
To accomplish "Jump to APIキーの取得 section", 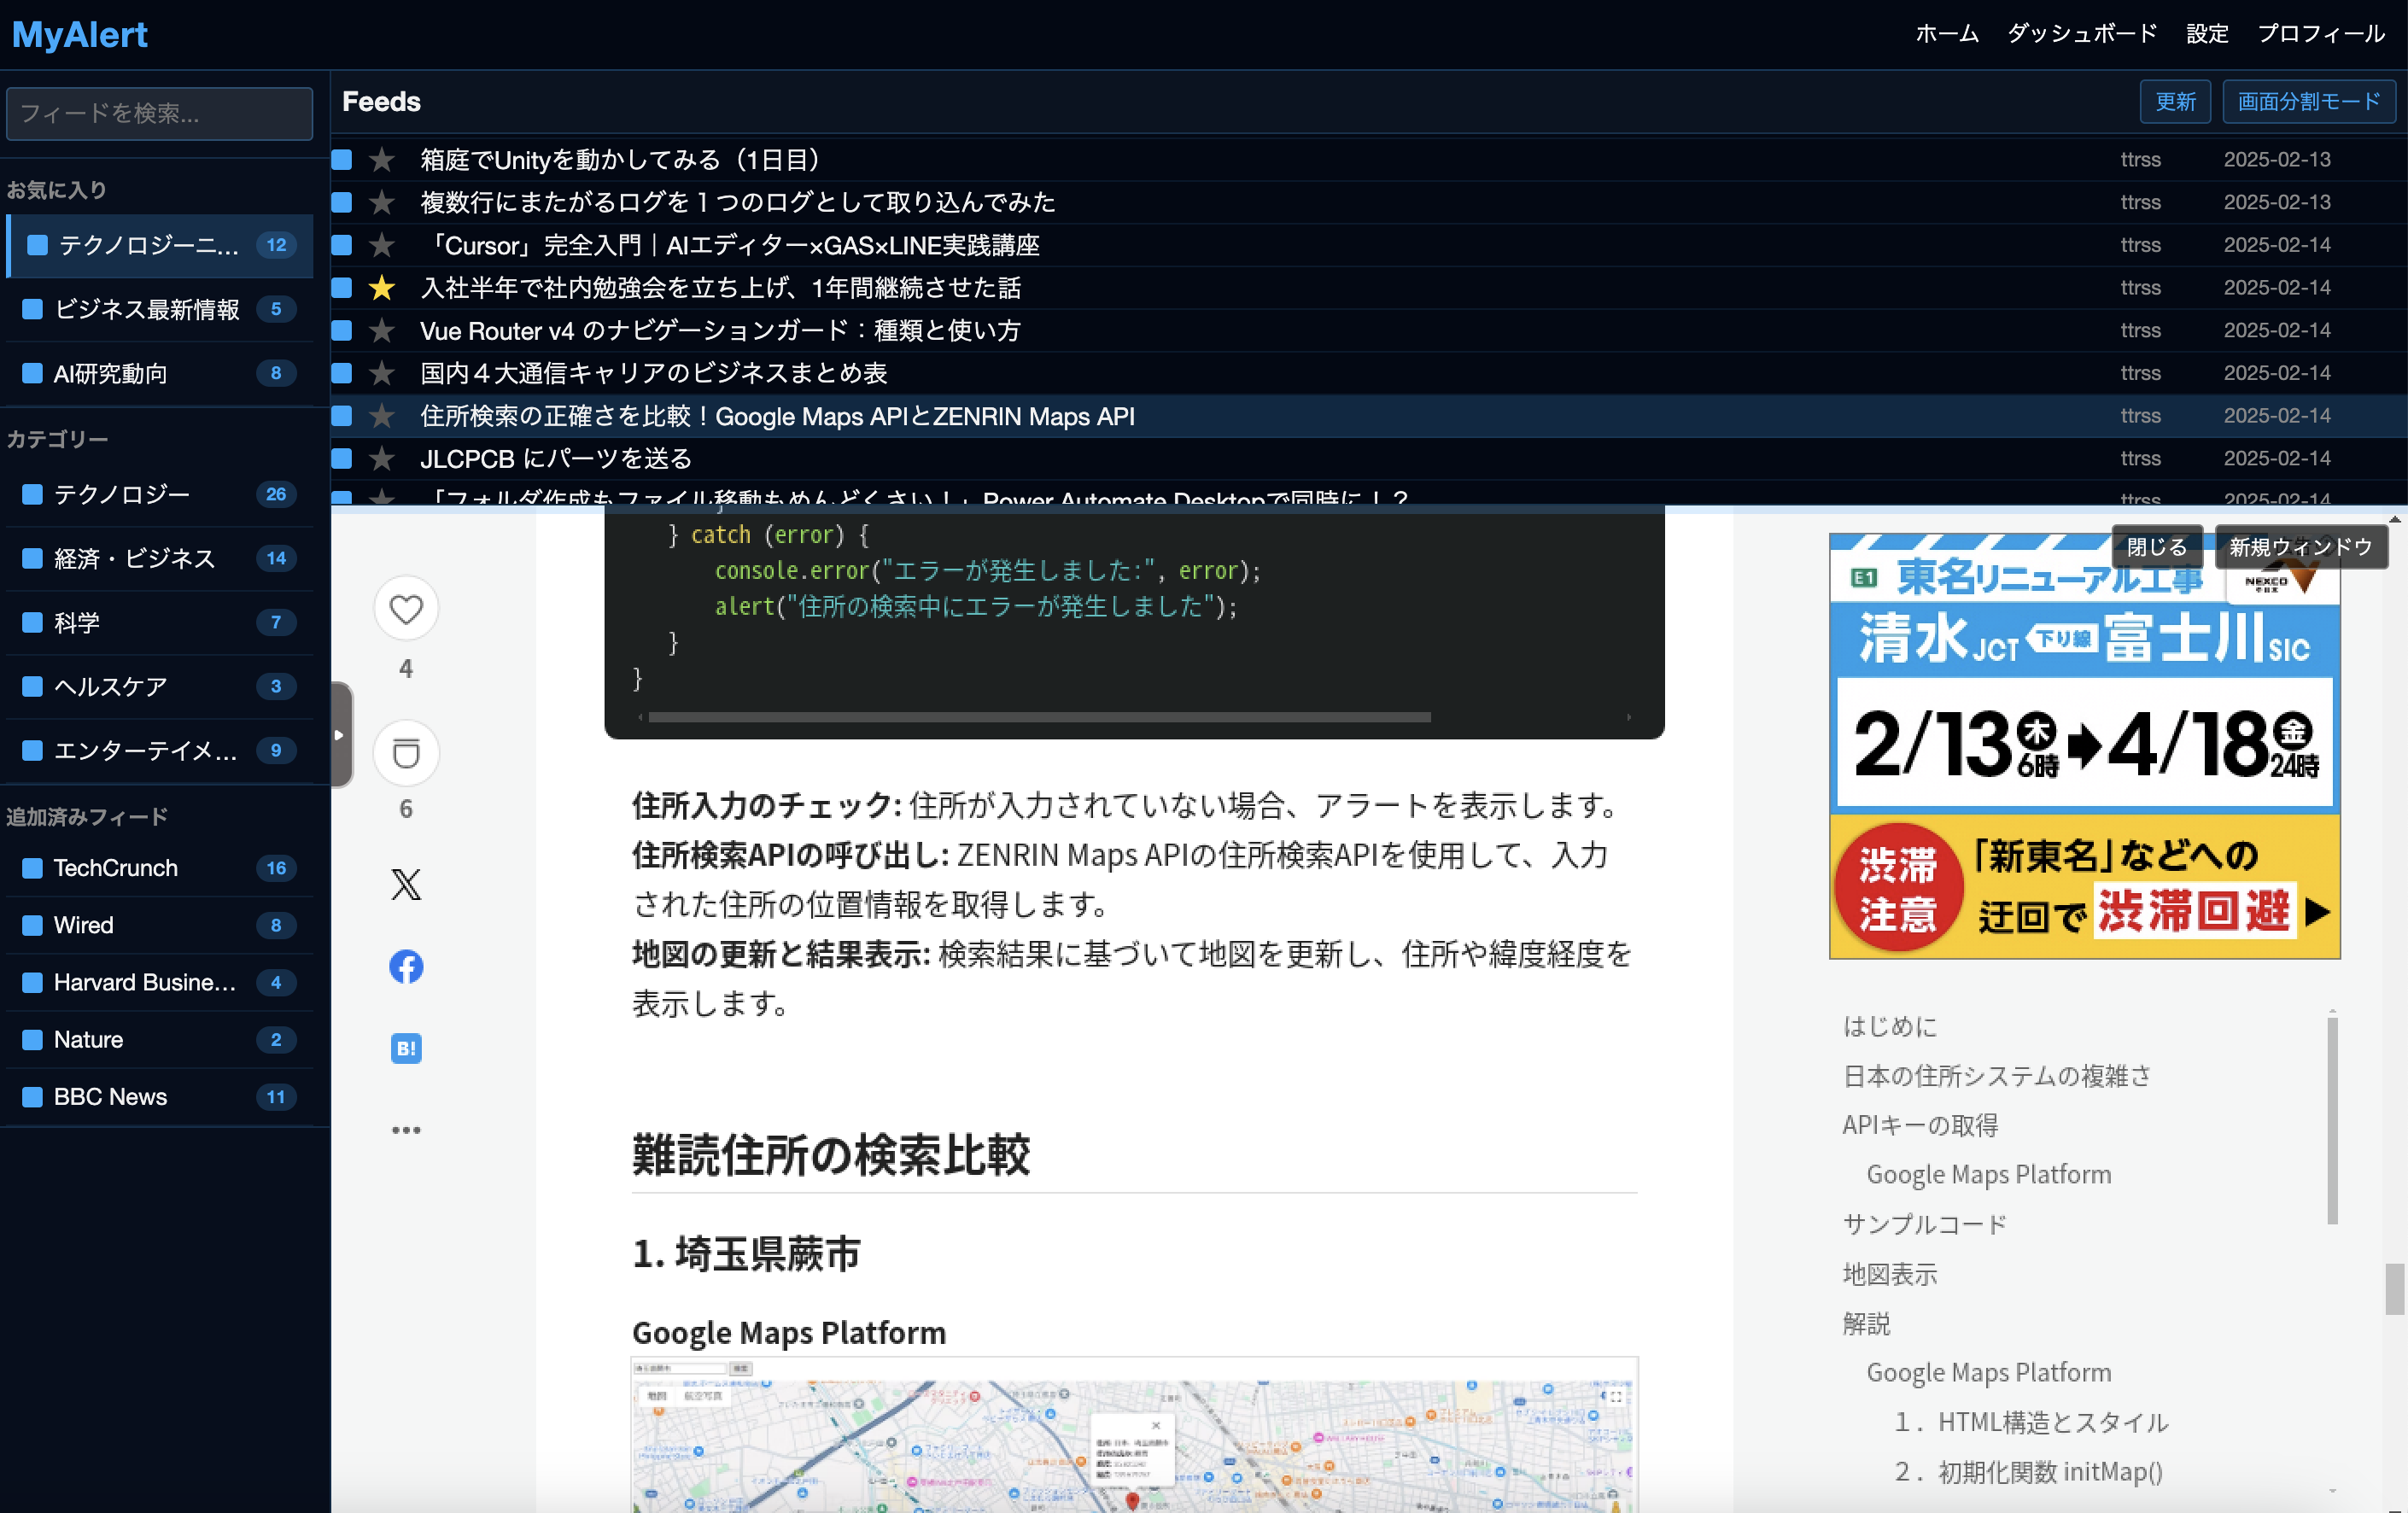I will [x=1920, y=1125].
